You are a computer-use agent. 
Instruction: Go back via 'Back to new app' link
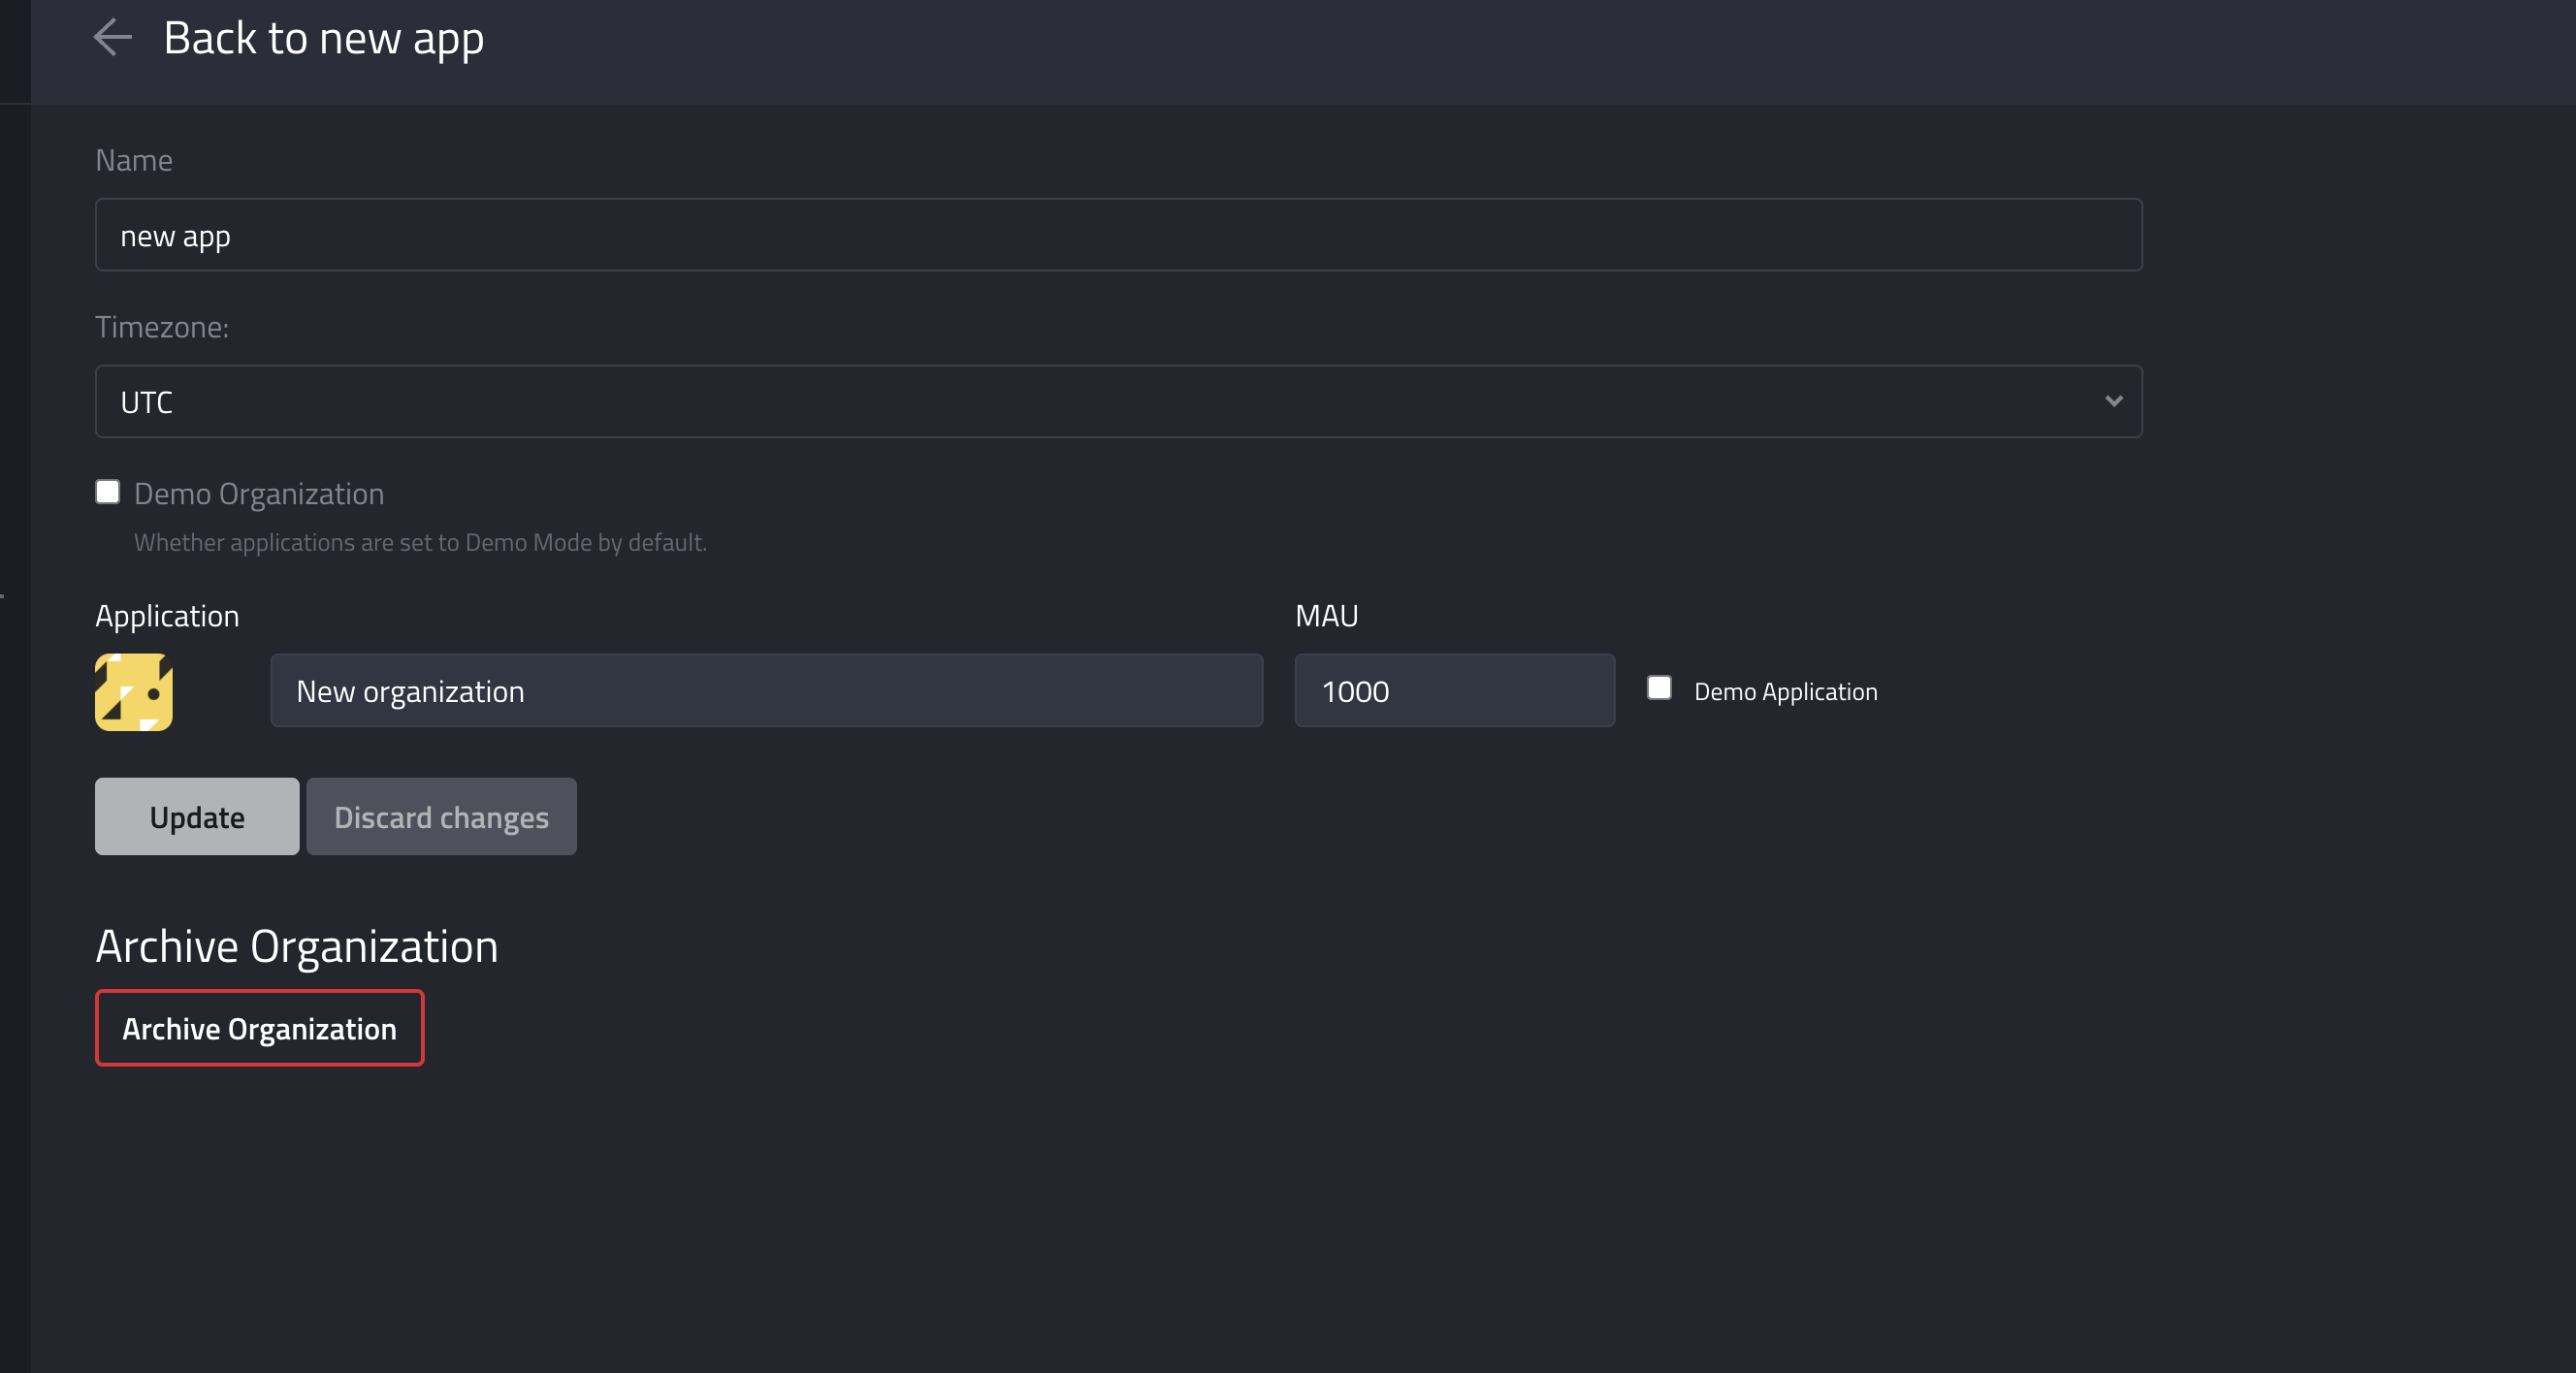(323, 39)
